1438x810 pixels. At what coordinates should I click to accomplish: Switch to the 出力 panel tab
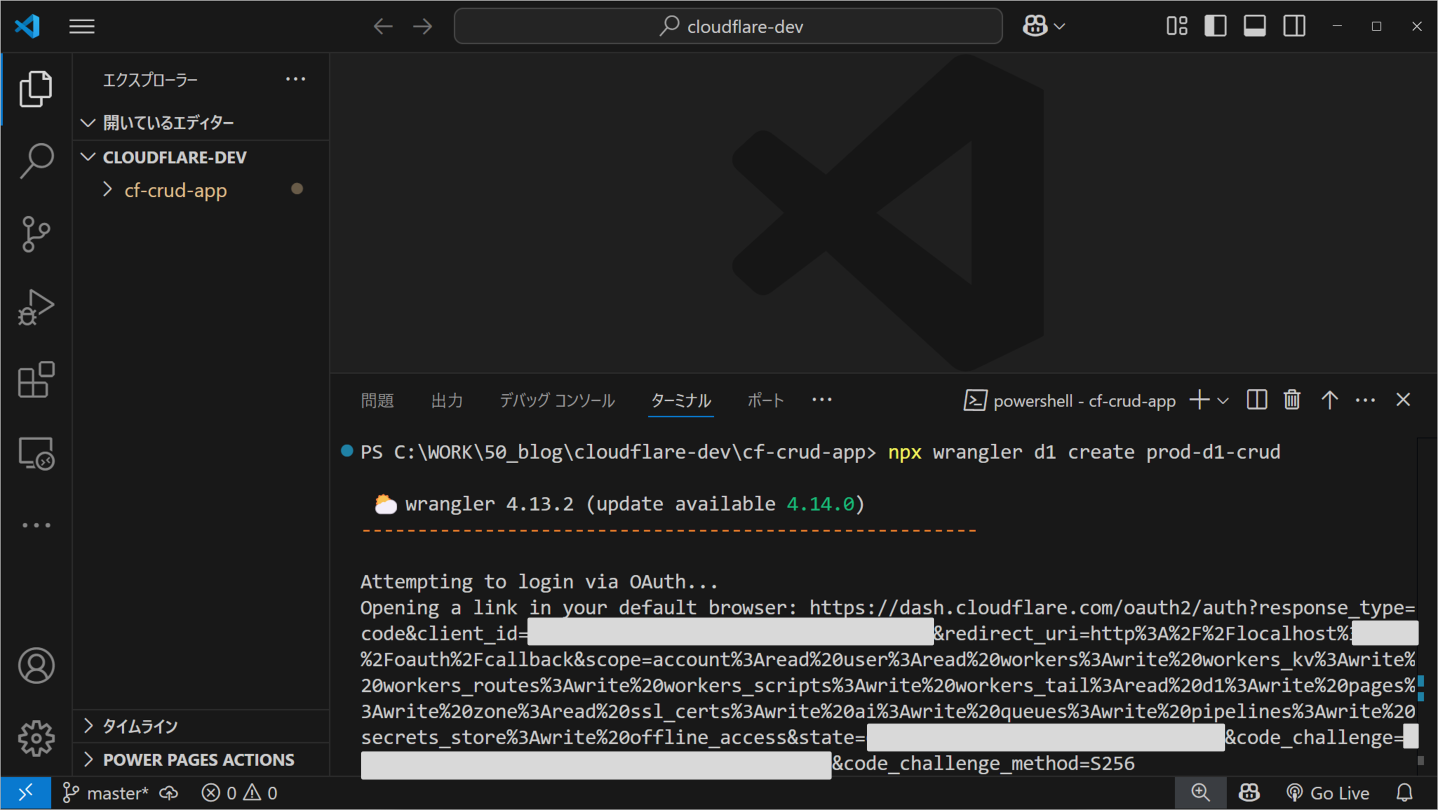[447, 400]
